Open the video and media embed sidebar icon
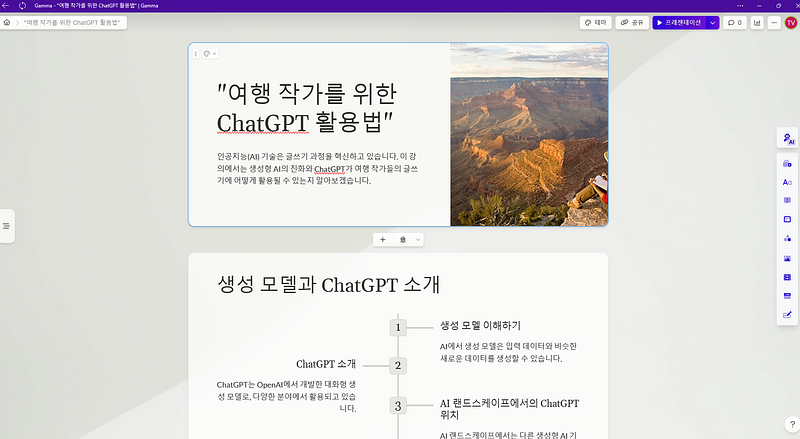800x439 pixels. pyautogui.click(x=787, y=277)
